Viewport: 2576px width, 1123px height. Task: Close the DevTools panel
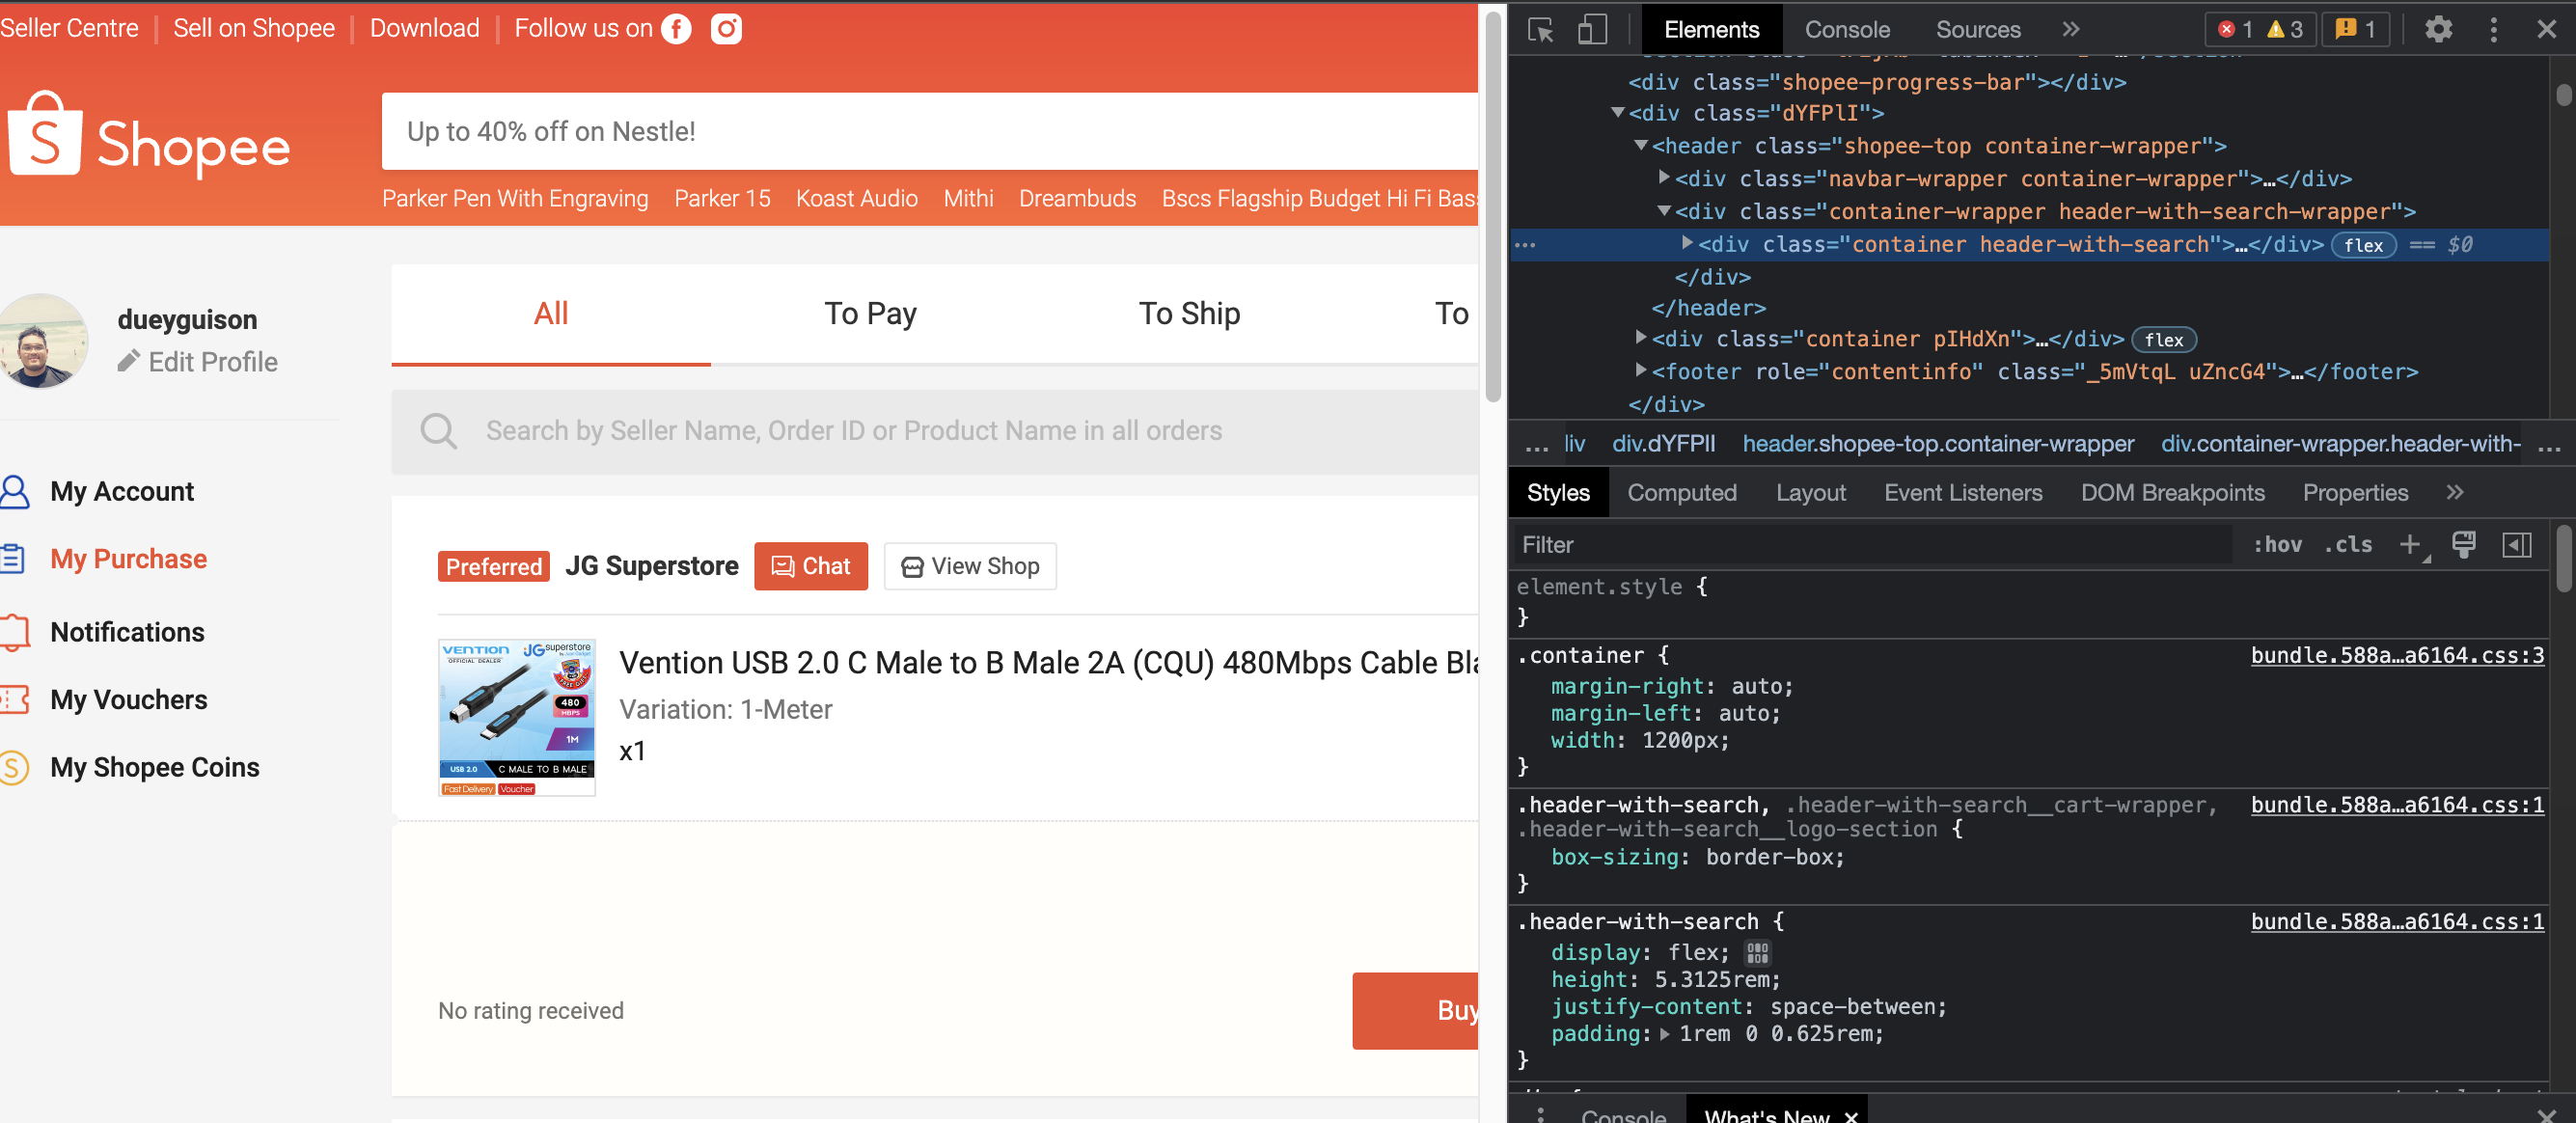point(2547,29)
